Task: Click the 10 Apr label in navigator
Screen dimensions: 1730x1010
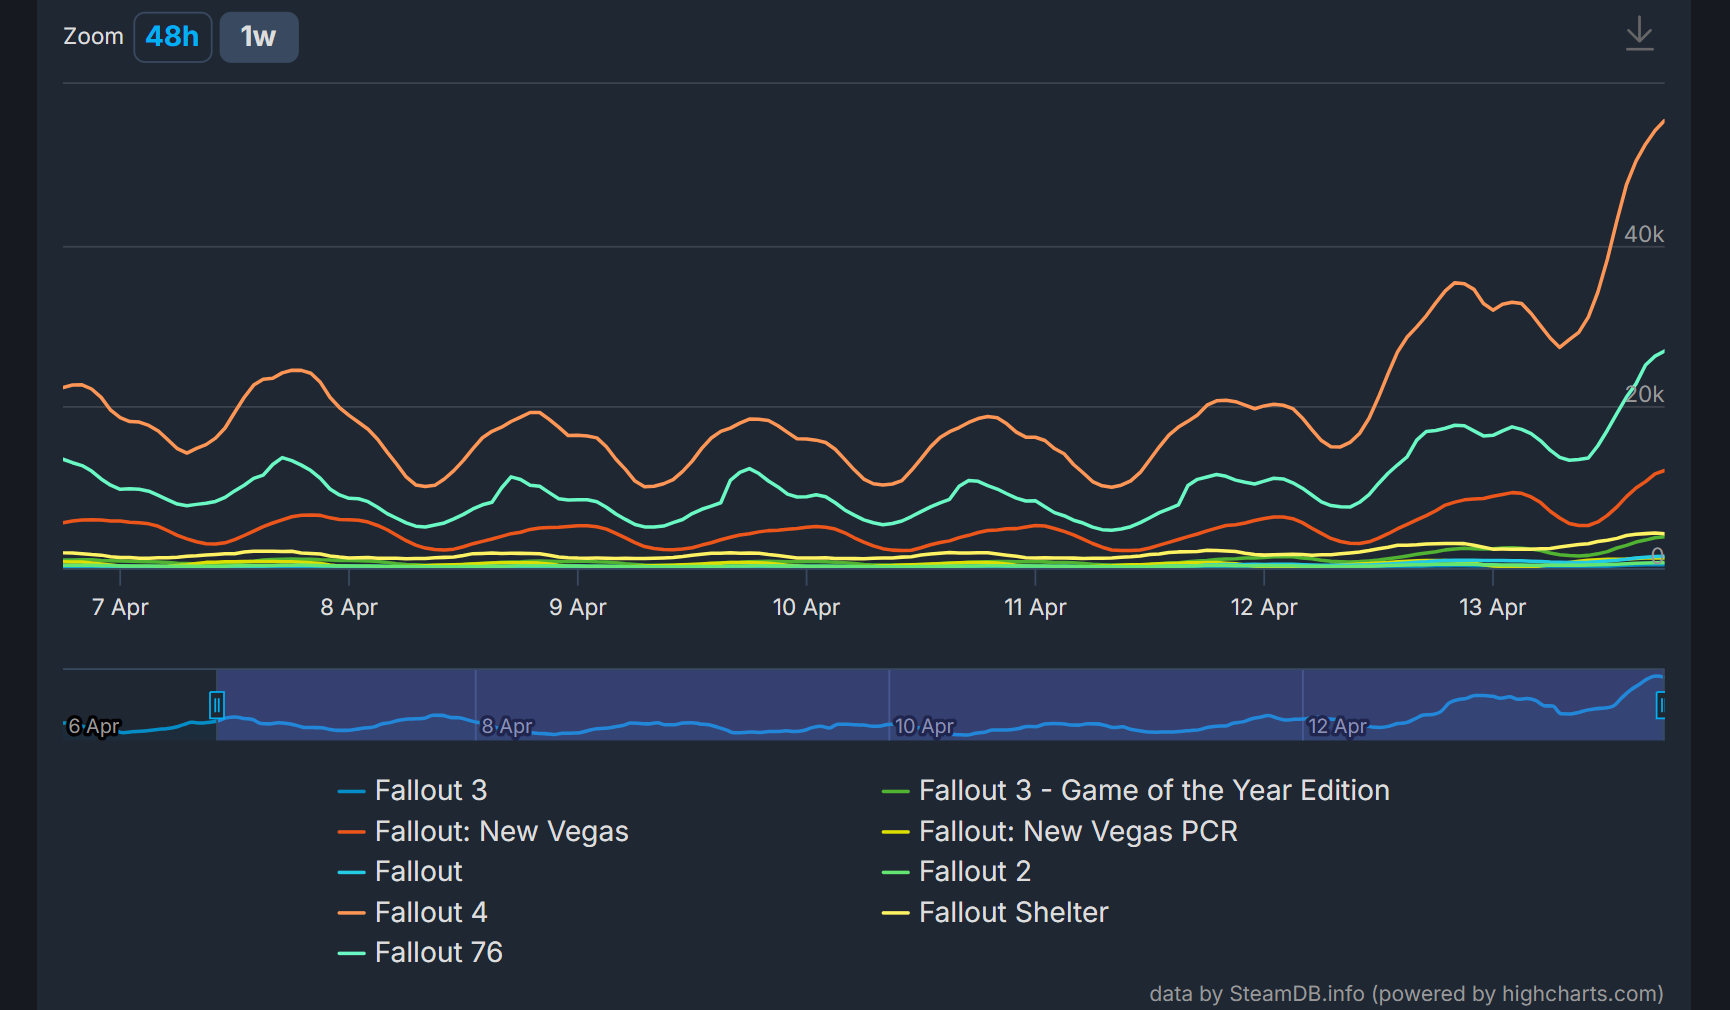Action: [x=924, y=726]
